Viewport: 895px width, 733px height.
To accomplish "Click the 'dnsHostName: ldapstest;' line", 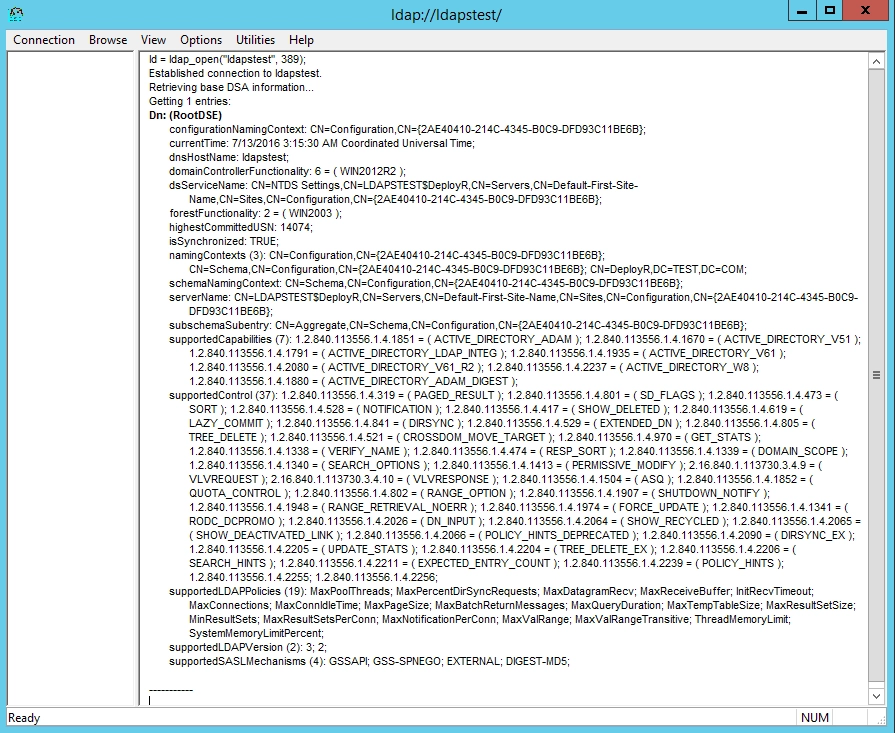I will tap(229, 158).
